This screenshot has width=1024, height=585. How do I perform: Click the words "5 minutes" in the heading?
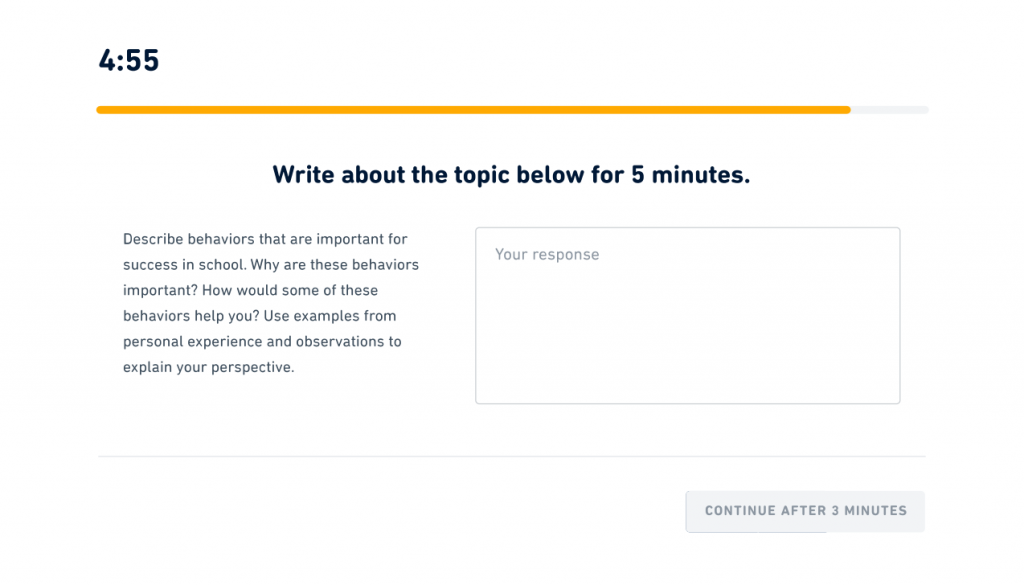tap(690, 175)
